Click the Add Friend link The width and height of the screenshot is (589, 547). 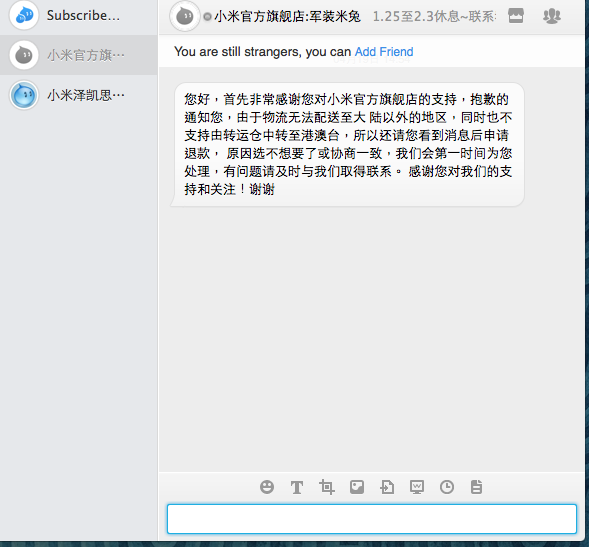tap(384, 51)
